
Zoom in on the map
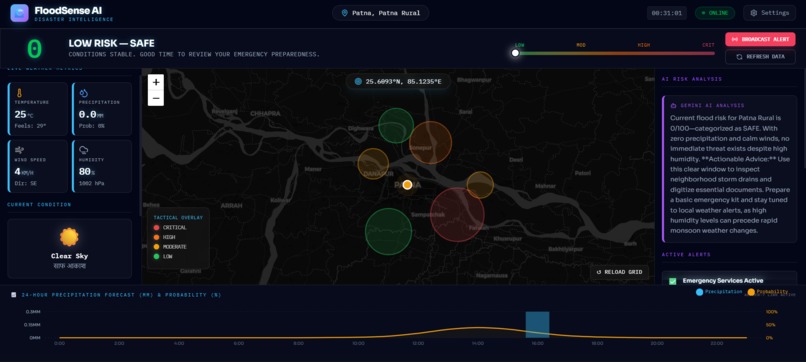pyautogui.click(x=156, y=82)
